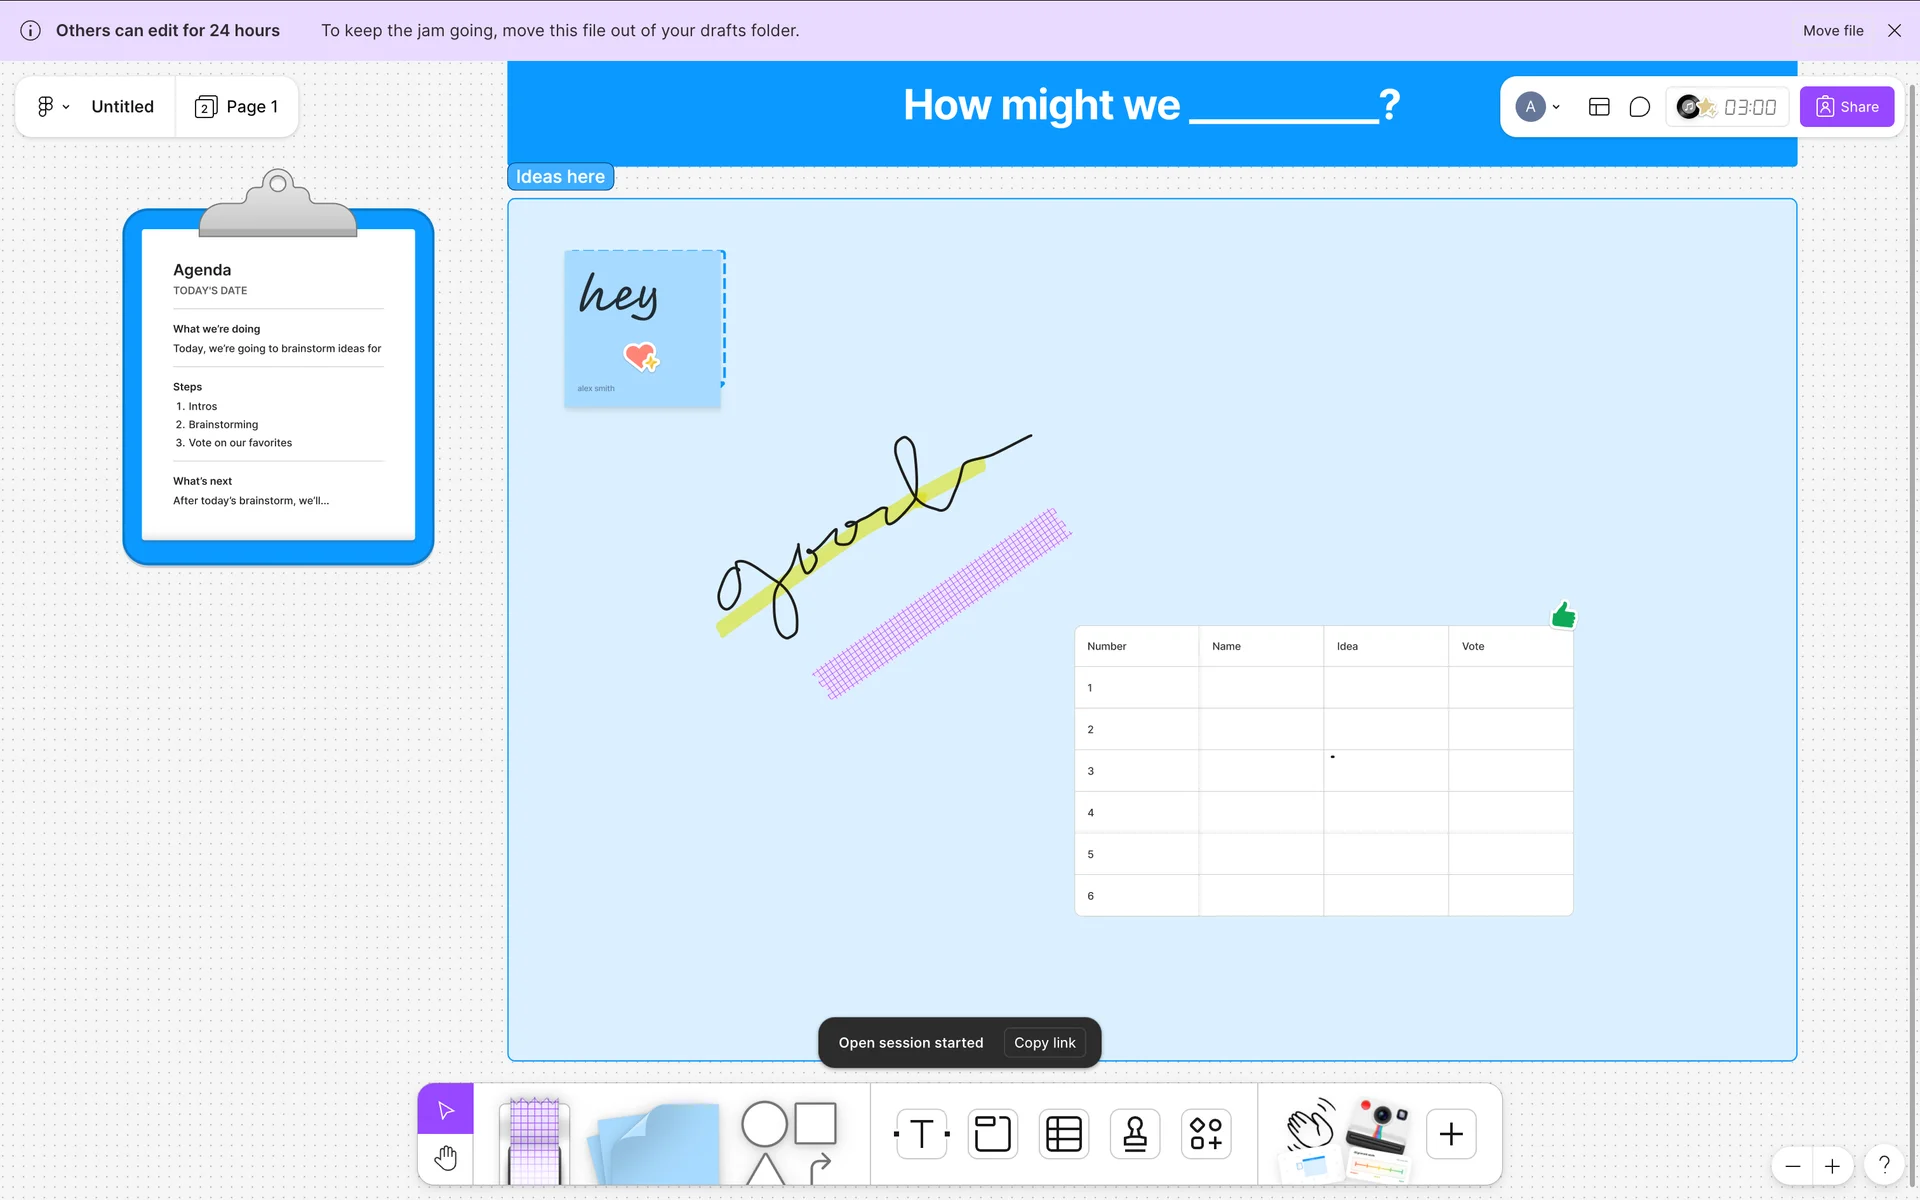Open the comments bubble
Viewport: 1920px width, 1200px height.
(1639, 107)
